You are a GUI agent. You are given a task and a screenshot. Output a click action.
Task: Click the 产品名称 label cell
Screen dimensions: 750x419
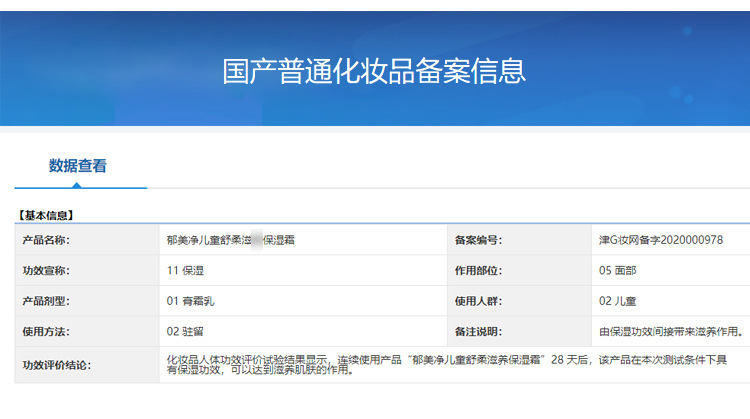coord(87,240)
